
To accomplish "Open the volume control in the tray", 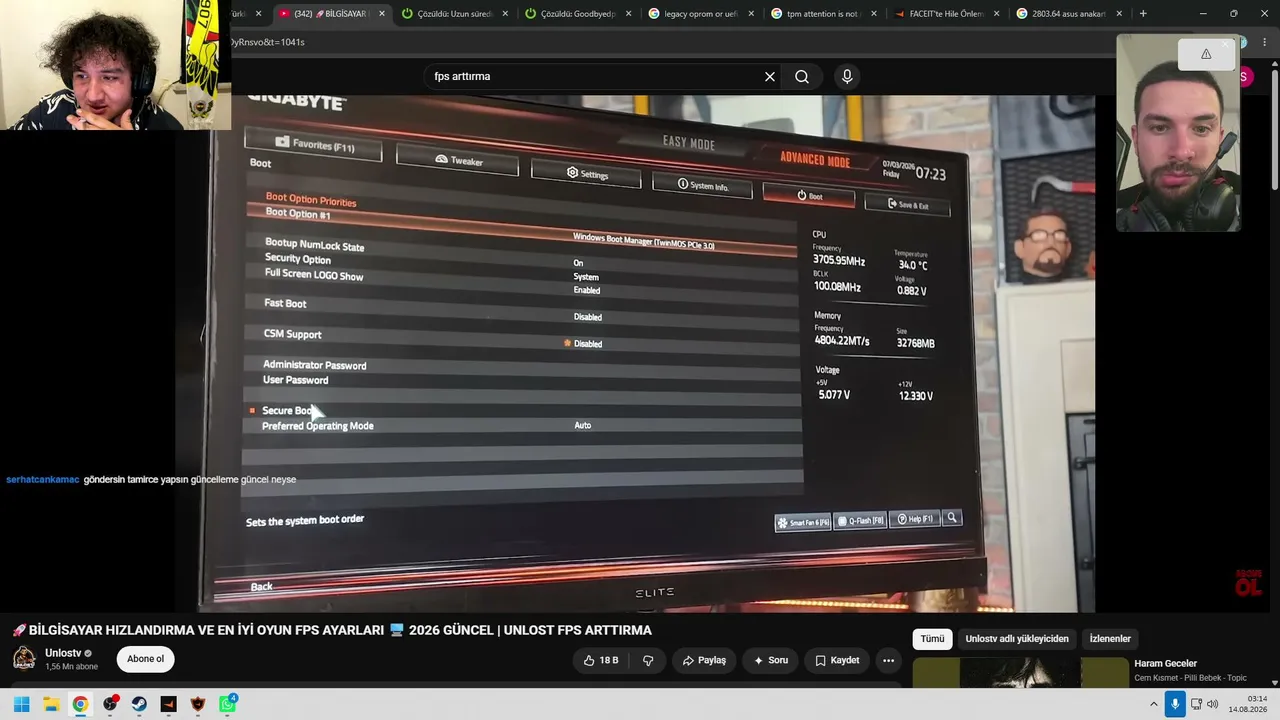I will 1213,704.
